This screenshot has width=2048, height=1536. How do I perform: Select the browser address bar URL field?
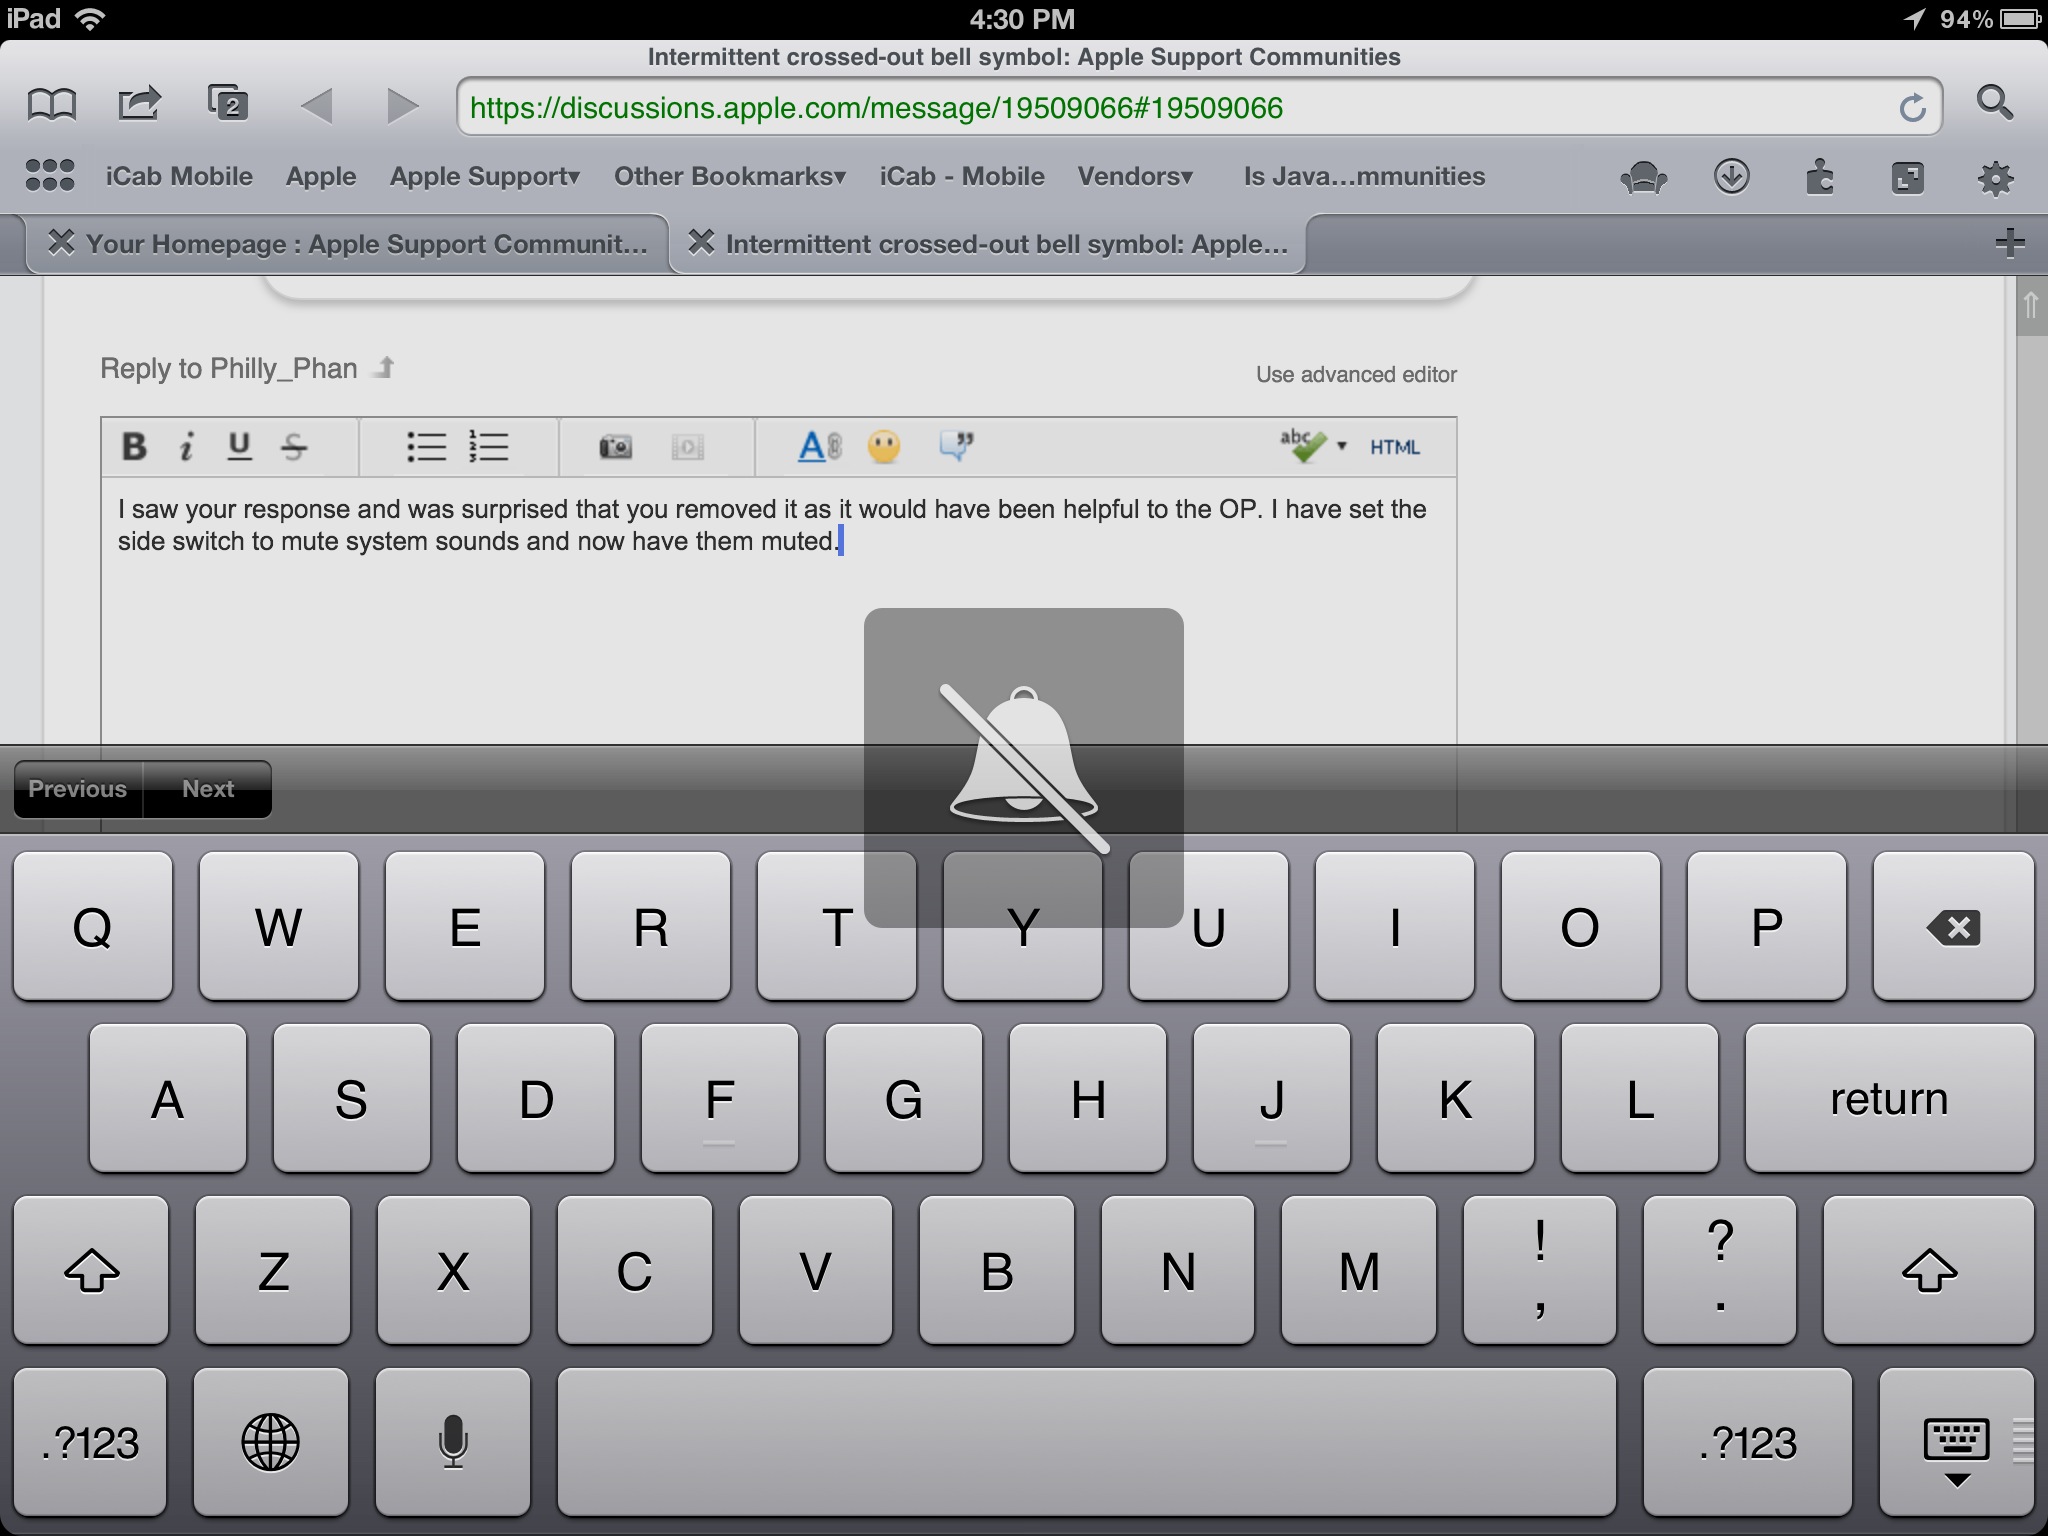click(1100, 104)
